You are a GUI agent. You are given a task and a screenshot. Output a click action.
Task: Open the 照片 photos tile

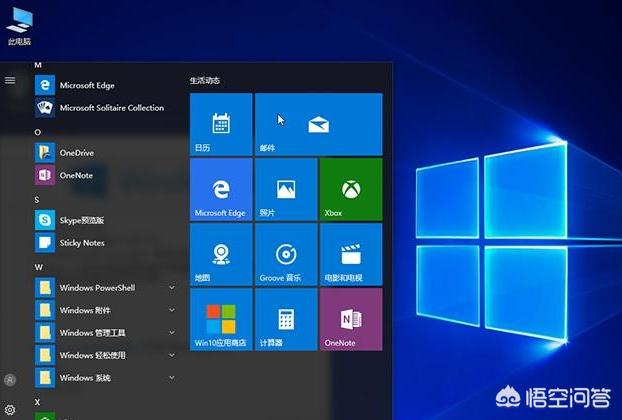(x=286, y=189)
